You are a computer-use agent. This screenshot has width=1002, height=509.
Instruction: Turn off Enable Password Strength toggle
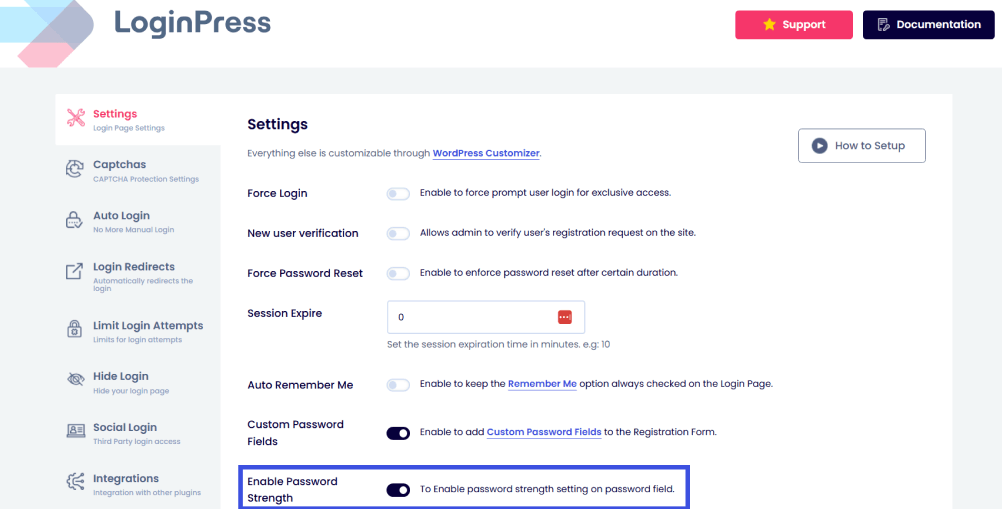point(398,490)
